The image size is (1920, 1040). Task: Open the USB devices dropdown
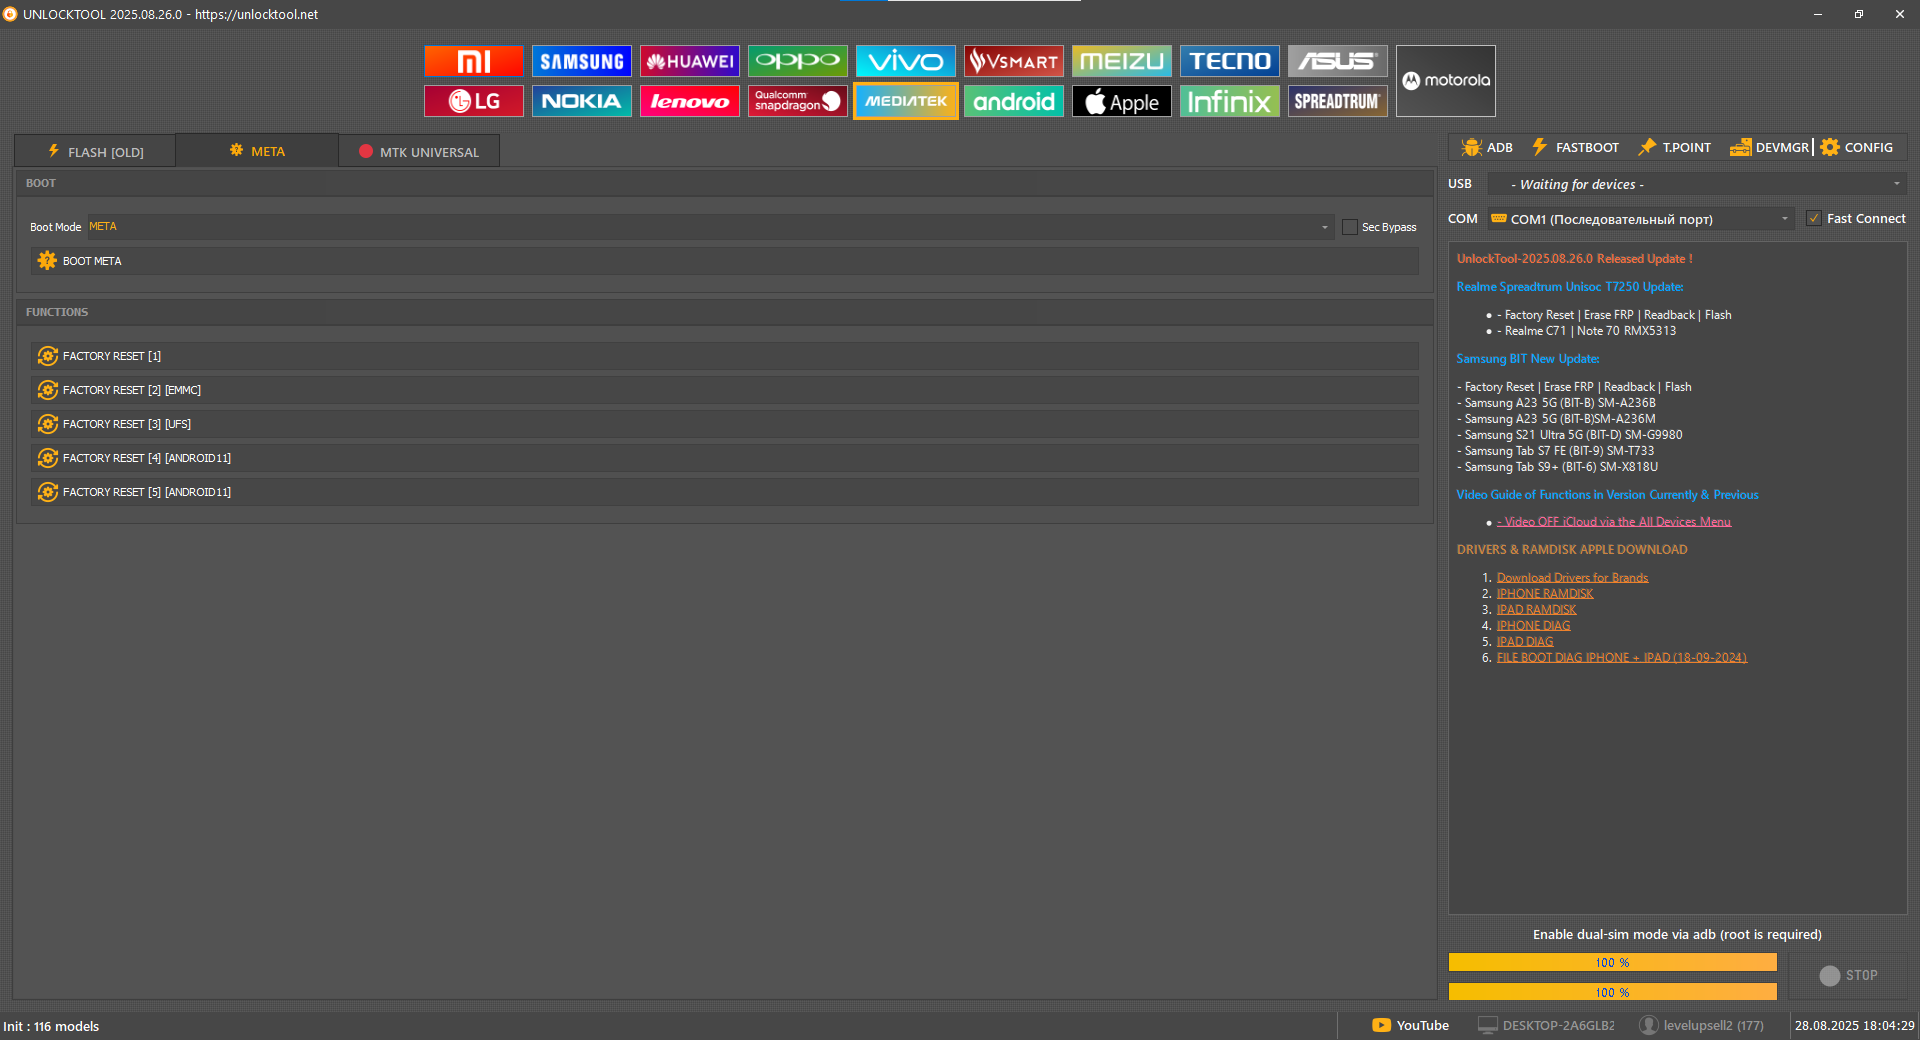(x=1896, y=184)
